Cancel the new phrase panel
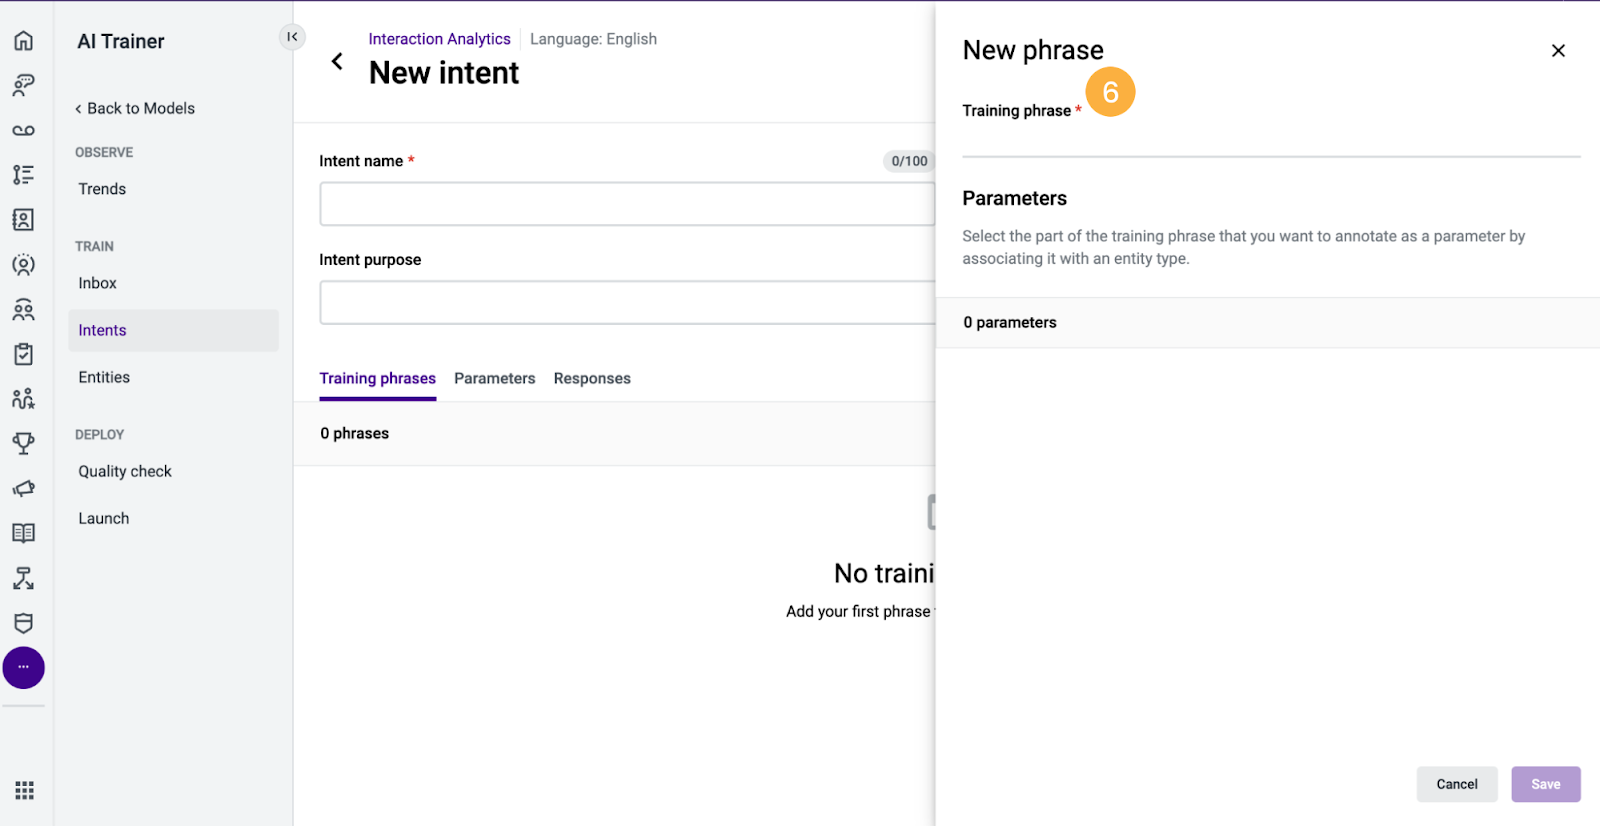 tap(1457, 784)
